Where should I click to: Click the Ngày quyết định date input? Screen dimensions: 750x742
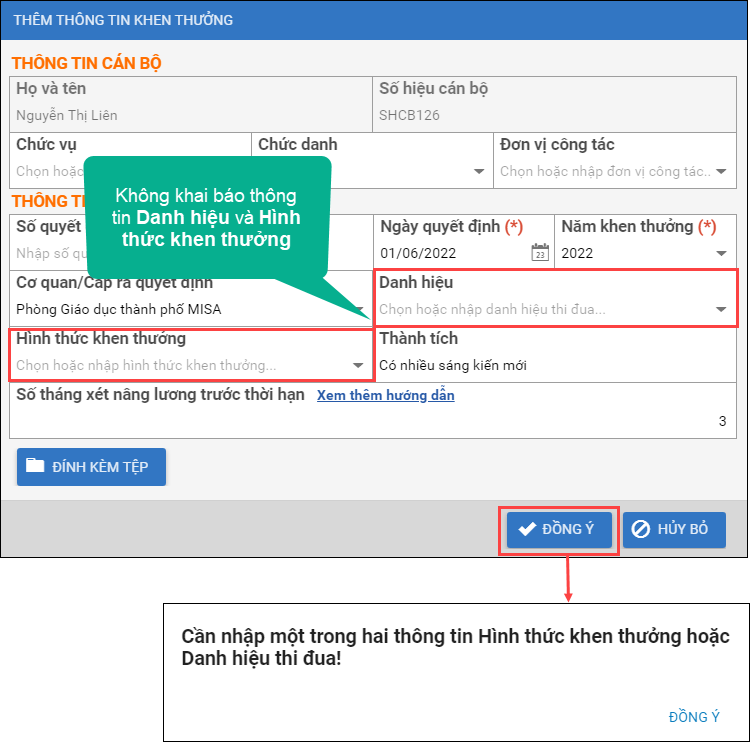[450, 253]
